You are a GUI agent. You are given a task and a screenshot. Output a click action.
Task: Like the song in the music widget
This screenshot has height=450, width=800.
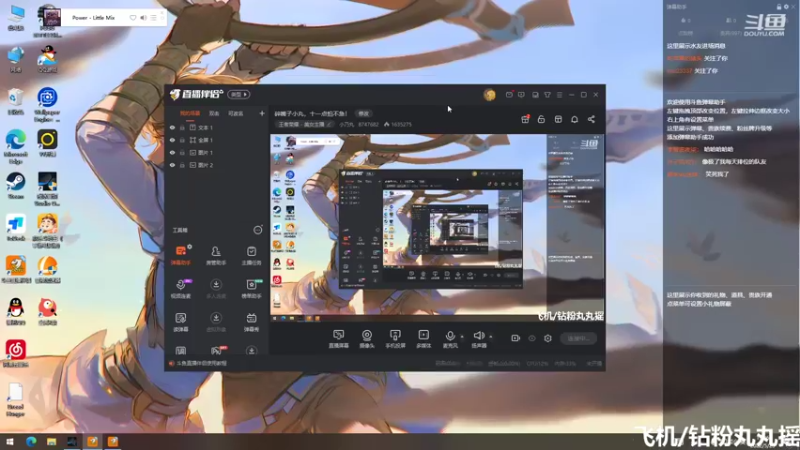(133, 17)
